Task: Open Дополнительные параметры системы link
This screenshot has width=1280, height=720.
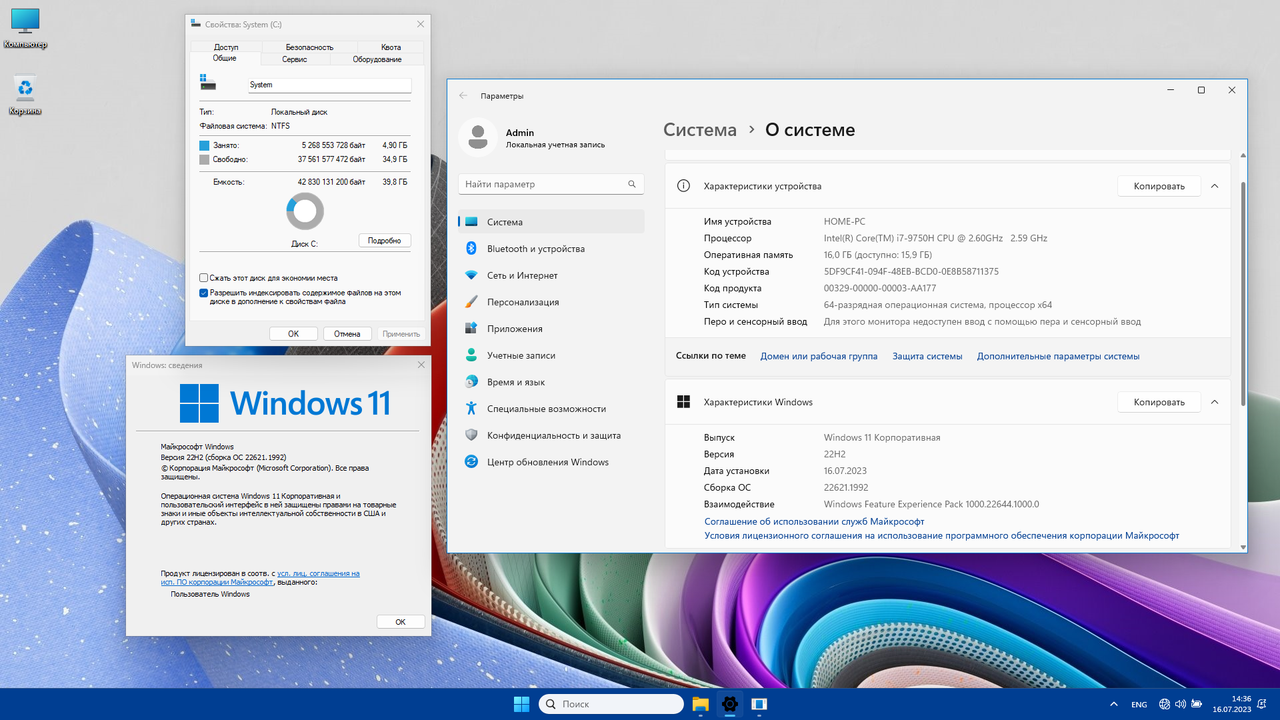Action: [x=1058, y=356]
